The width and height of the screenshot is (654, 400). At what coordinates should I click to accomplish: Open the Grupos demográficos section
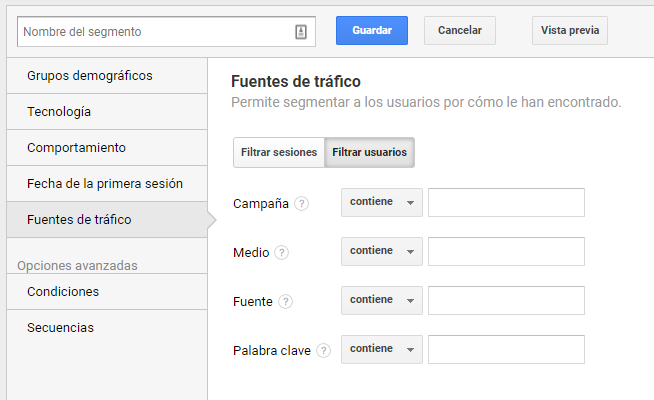pyautogui.click(x=107, y=75)
